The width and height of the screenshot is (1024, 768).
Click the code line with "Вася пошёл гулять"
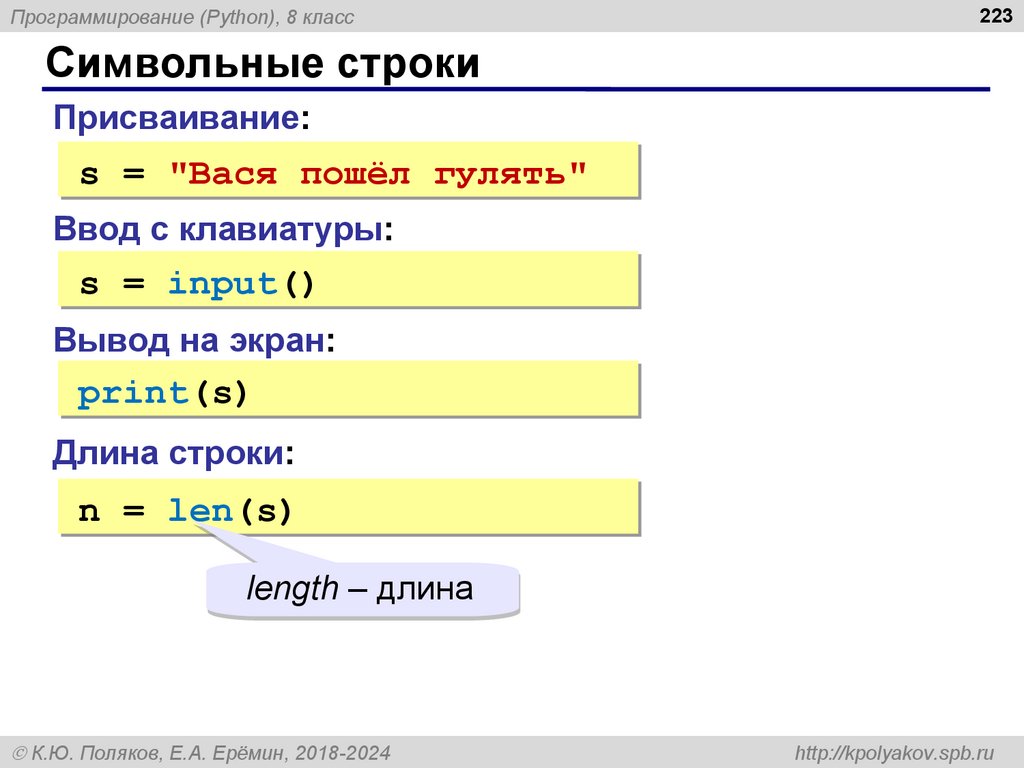[349, 170]
